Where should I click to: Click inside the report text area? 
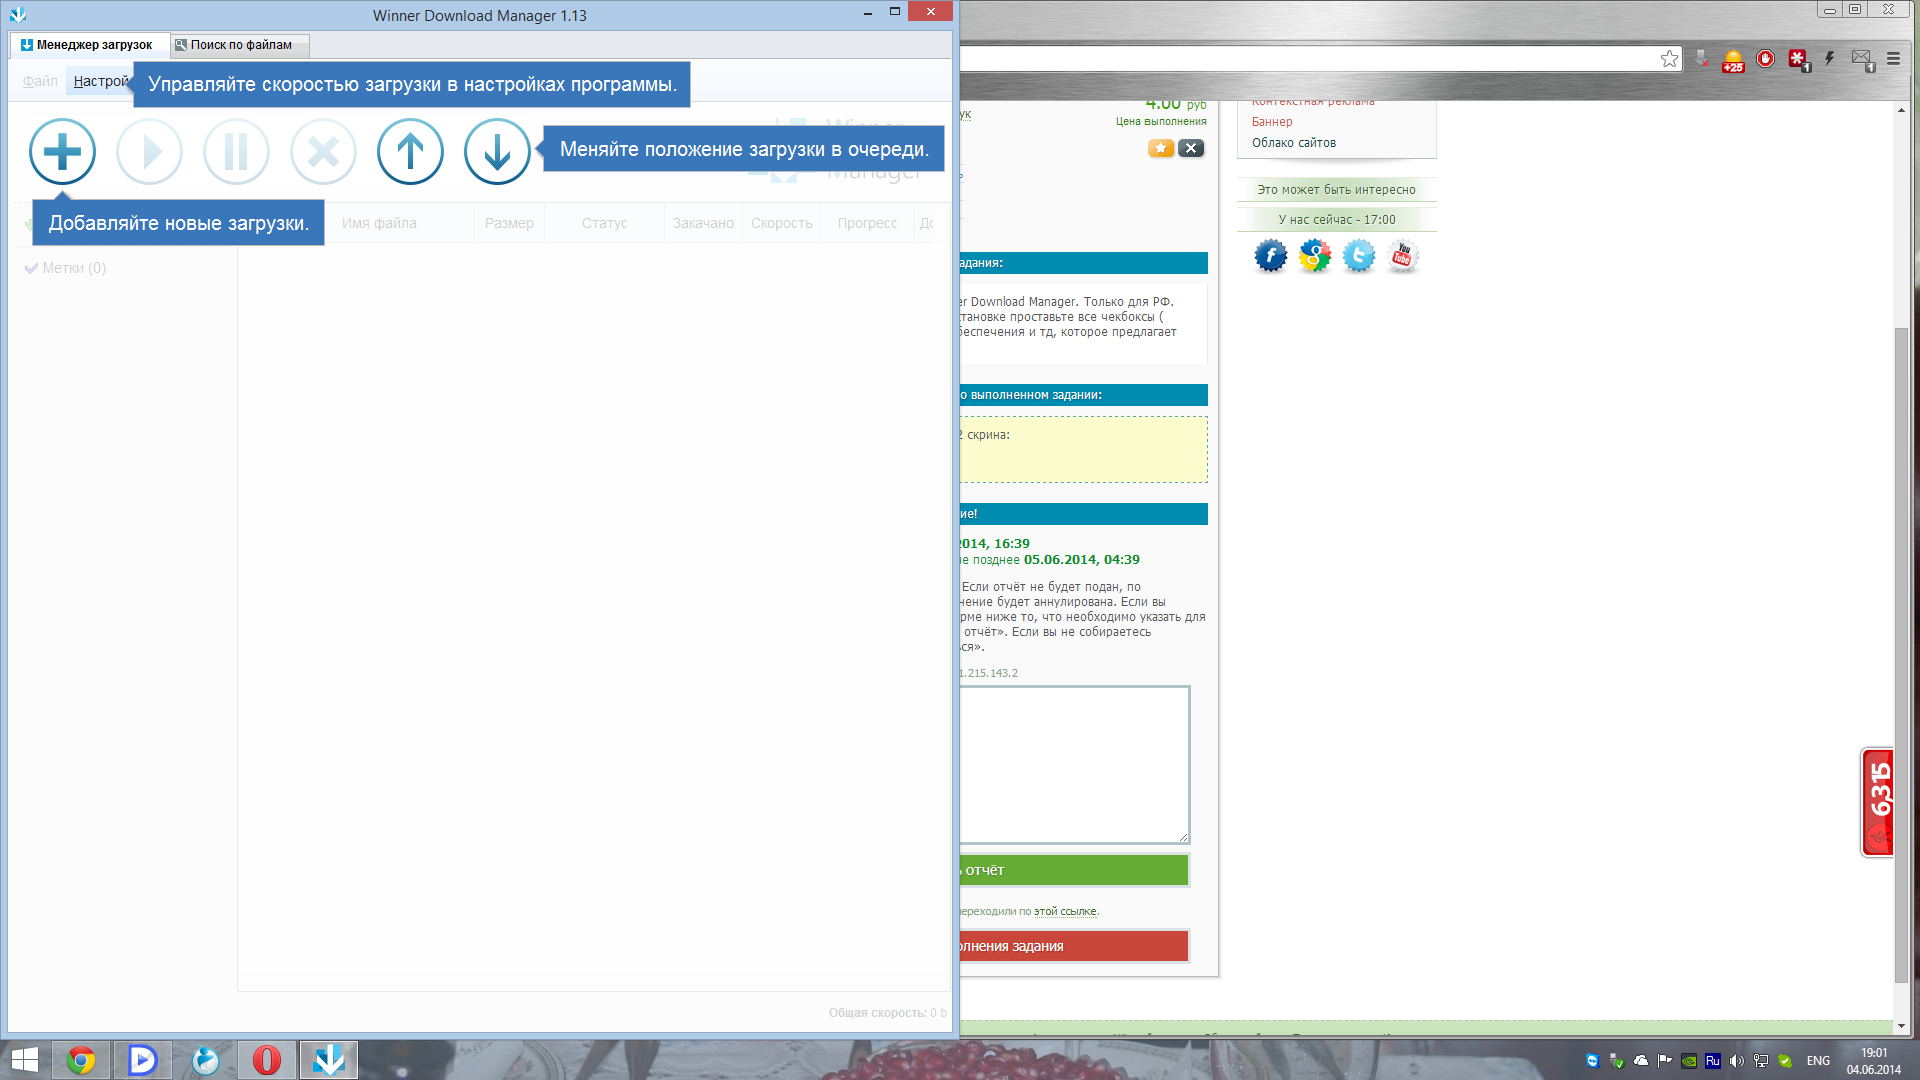tap(1074, 765)
